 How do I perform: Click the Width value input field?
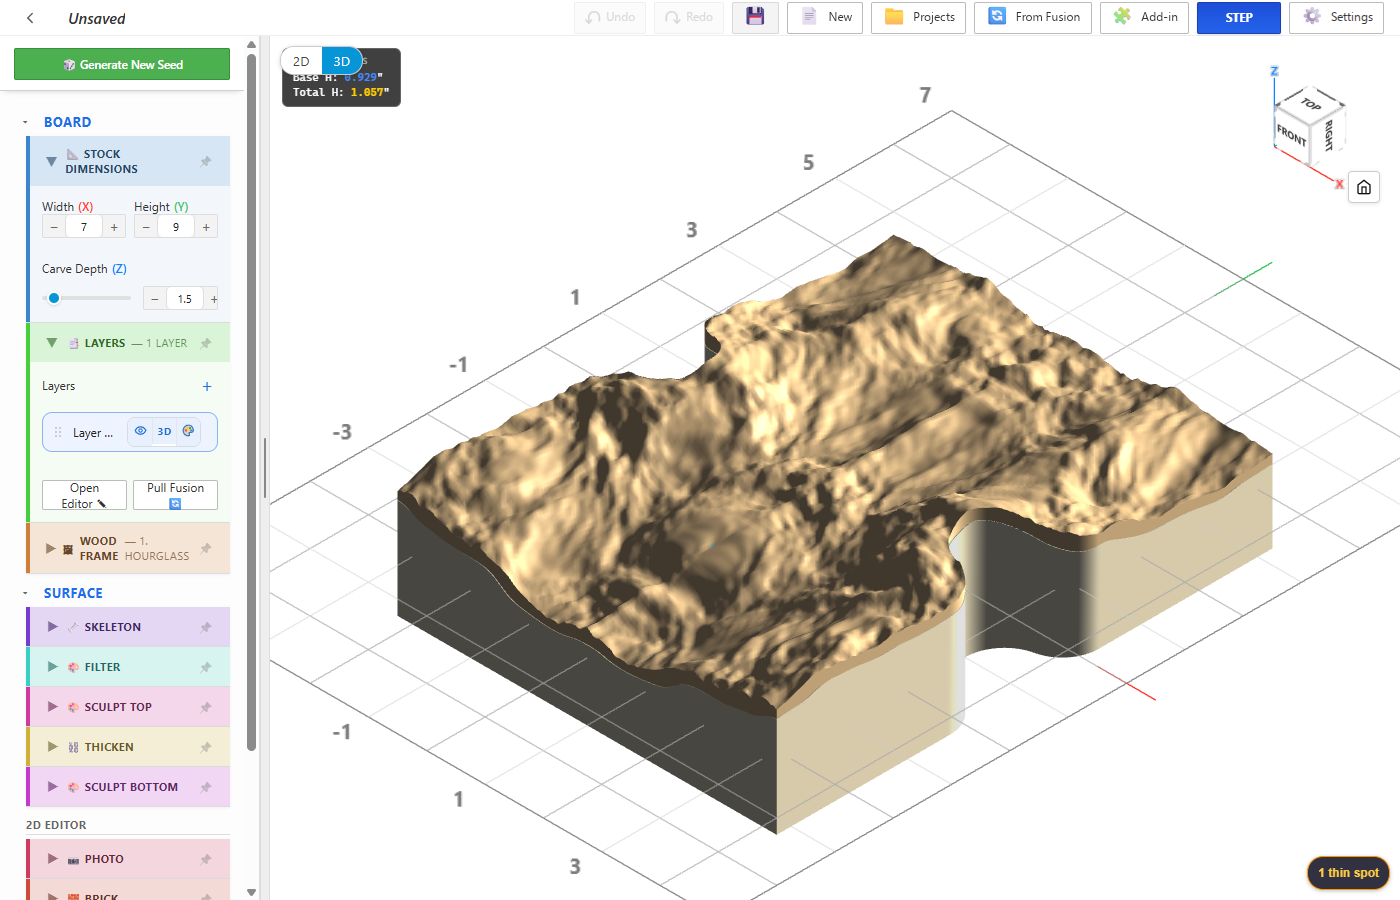84,227
